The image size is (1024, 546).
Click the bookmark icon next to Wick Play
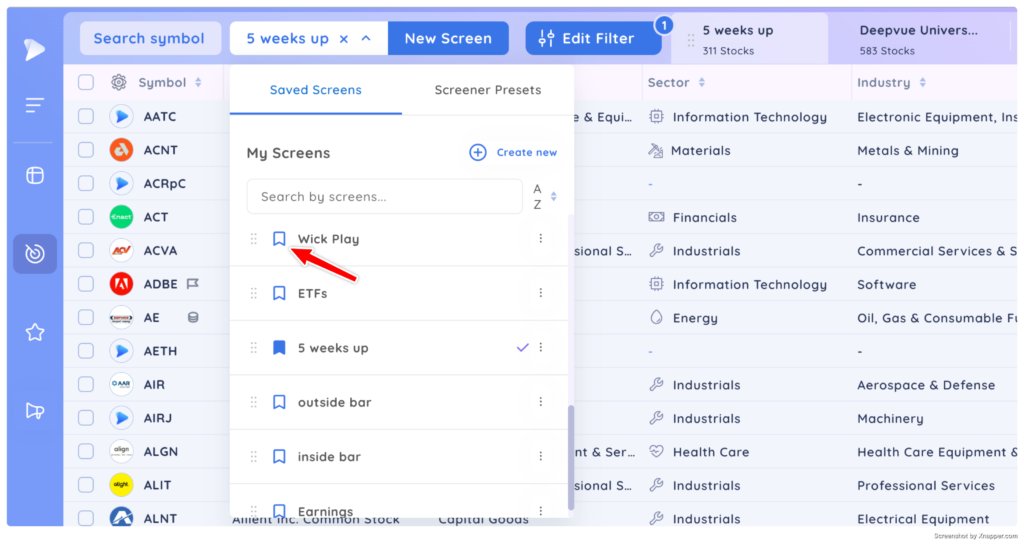pos(279,238)
